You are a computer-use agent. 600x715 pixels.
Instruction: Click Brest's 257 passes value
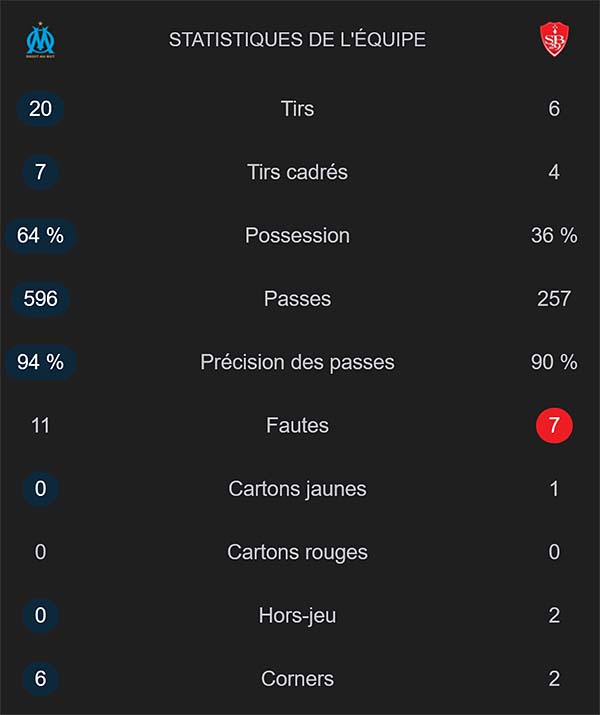click(553, 298)
